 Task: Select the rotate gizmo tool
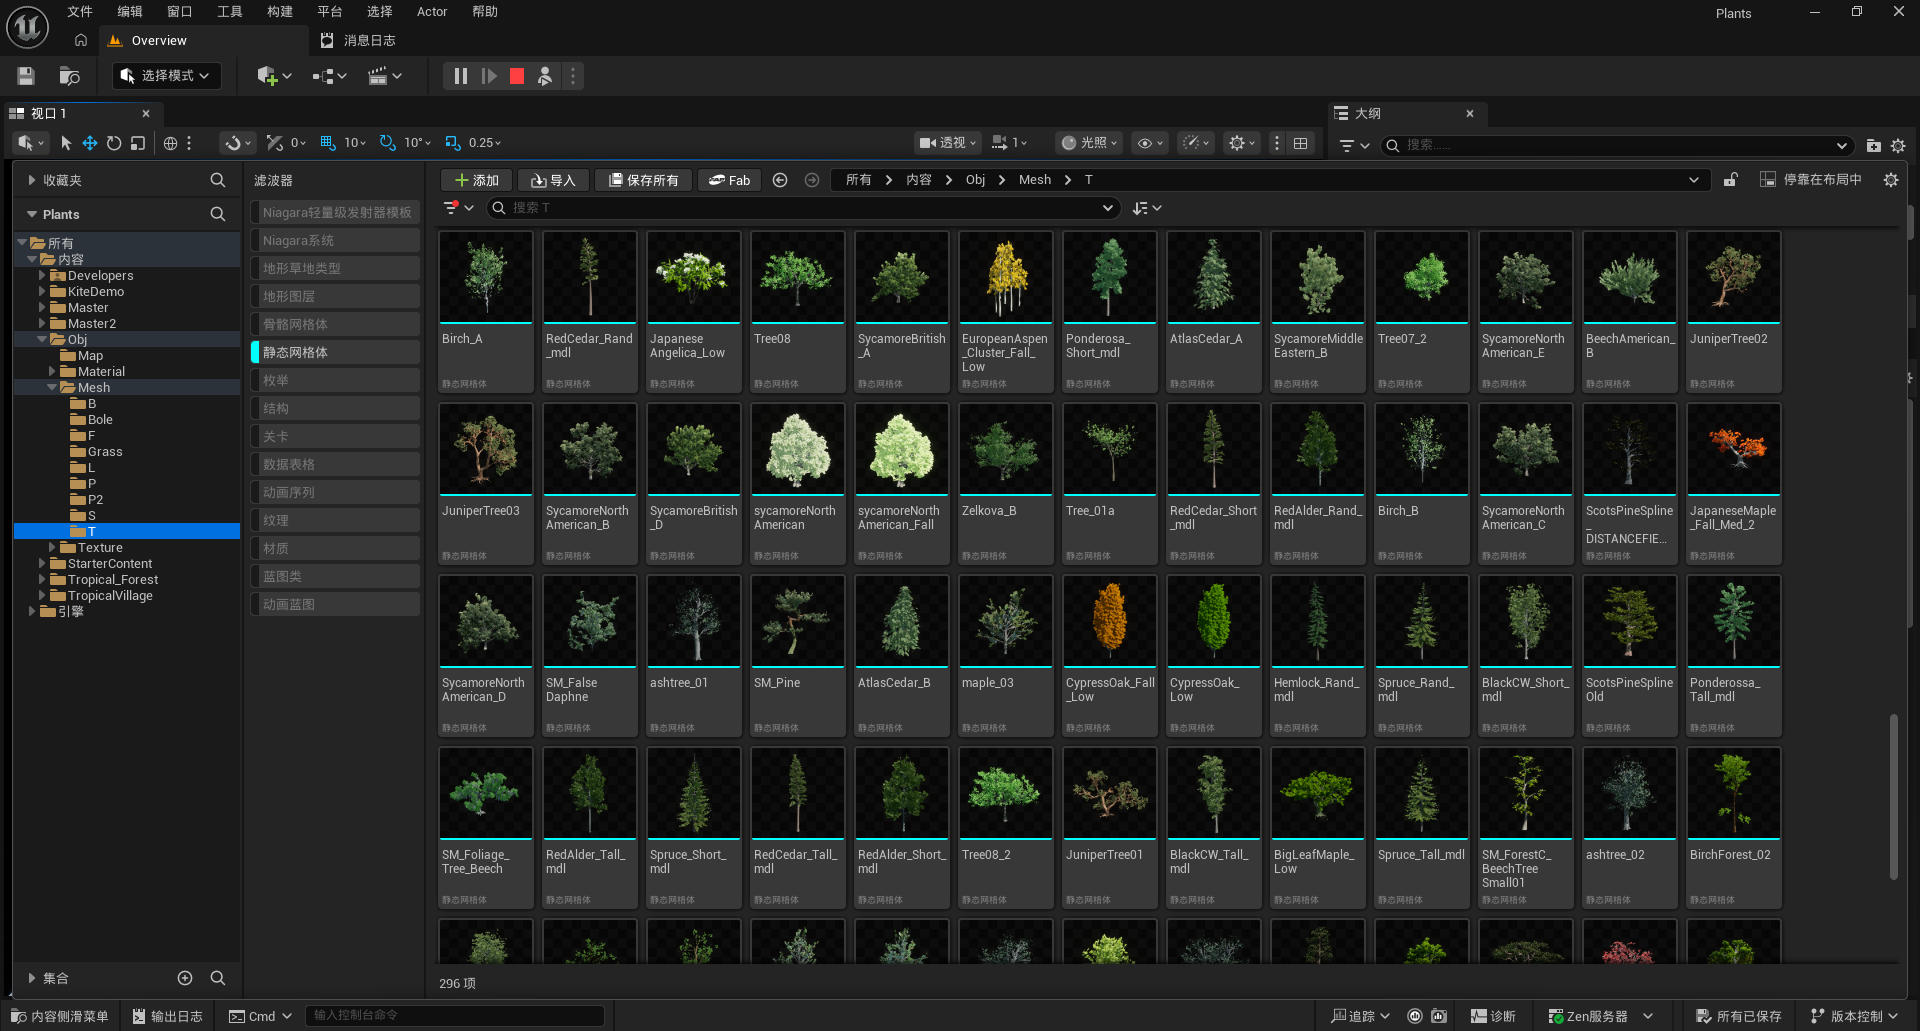coord(114,143)
